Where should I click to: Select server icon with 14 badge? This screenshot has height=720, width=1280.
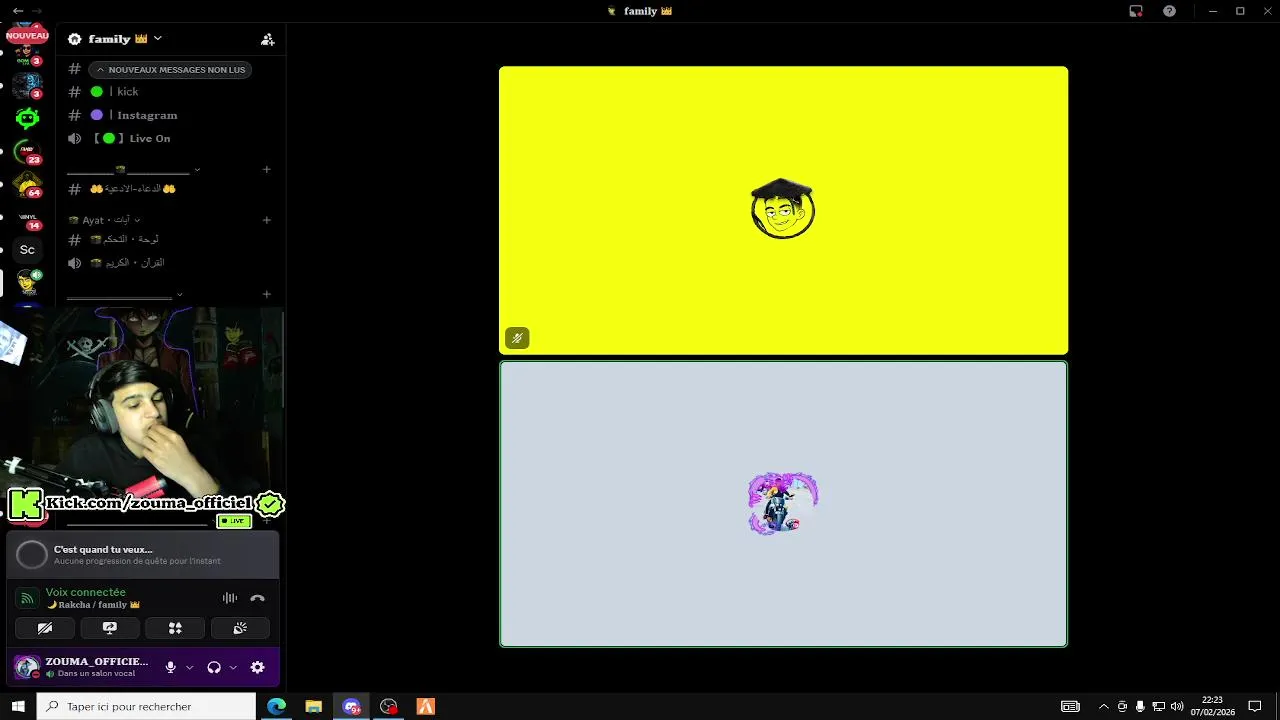(x=27, y=219)
